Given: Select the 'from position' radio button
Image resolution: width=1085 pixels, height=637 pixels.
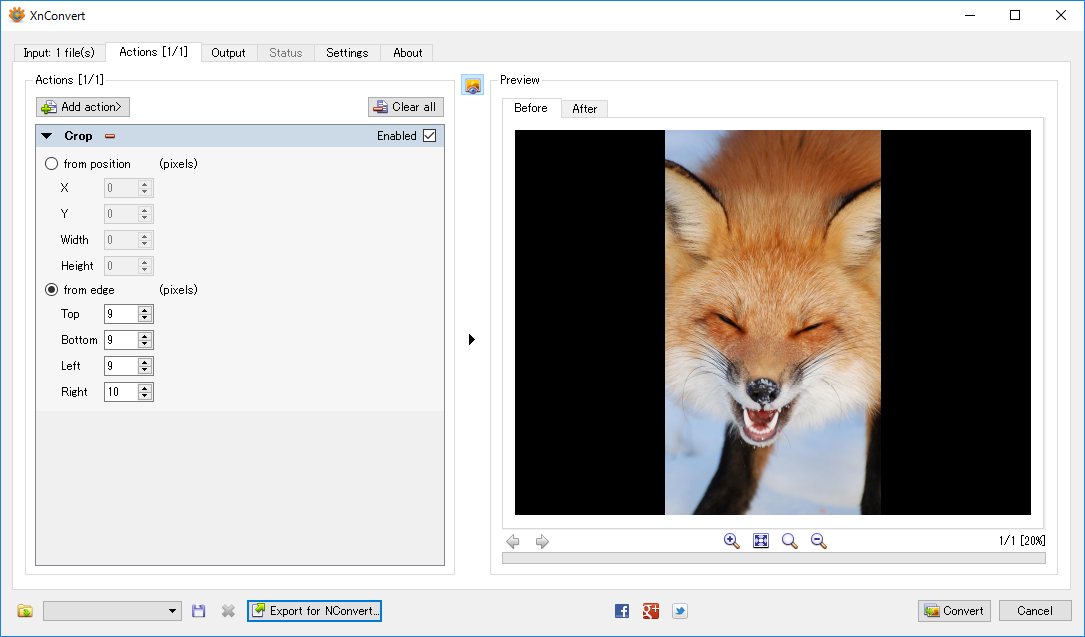Looking at the screenshot, I should pos(52,164).
